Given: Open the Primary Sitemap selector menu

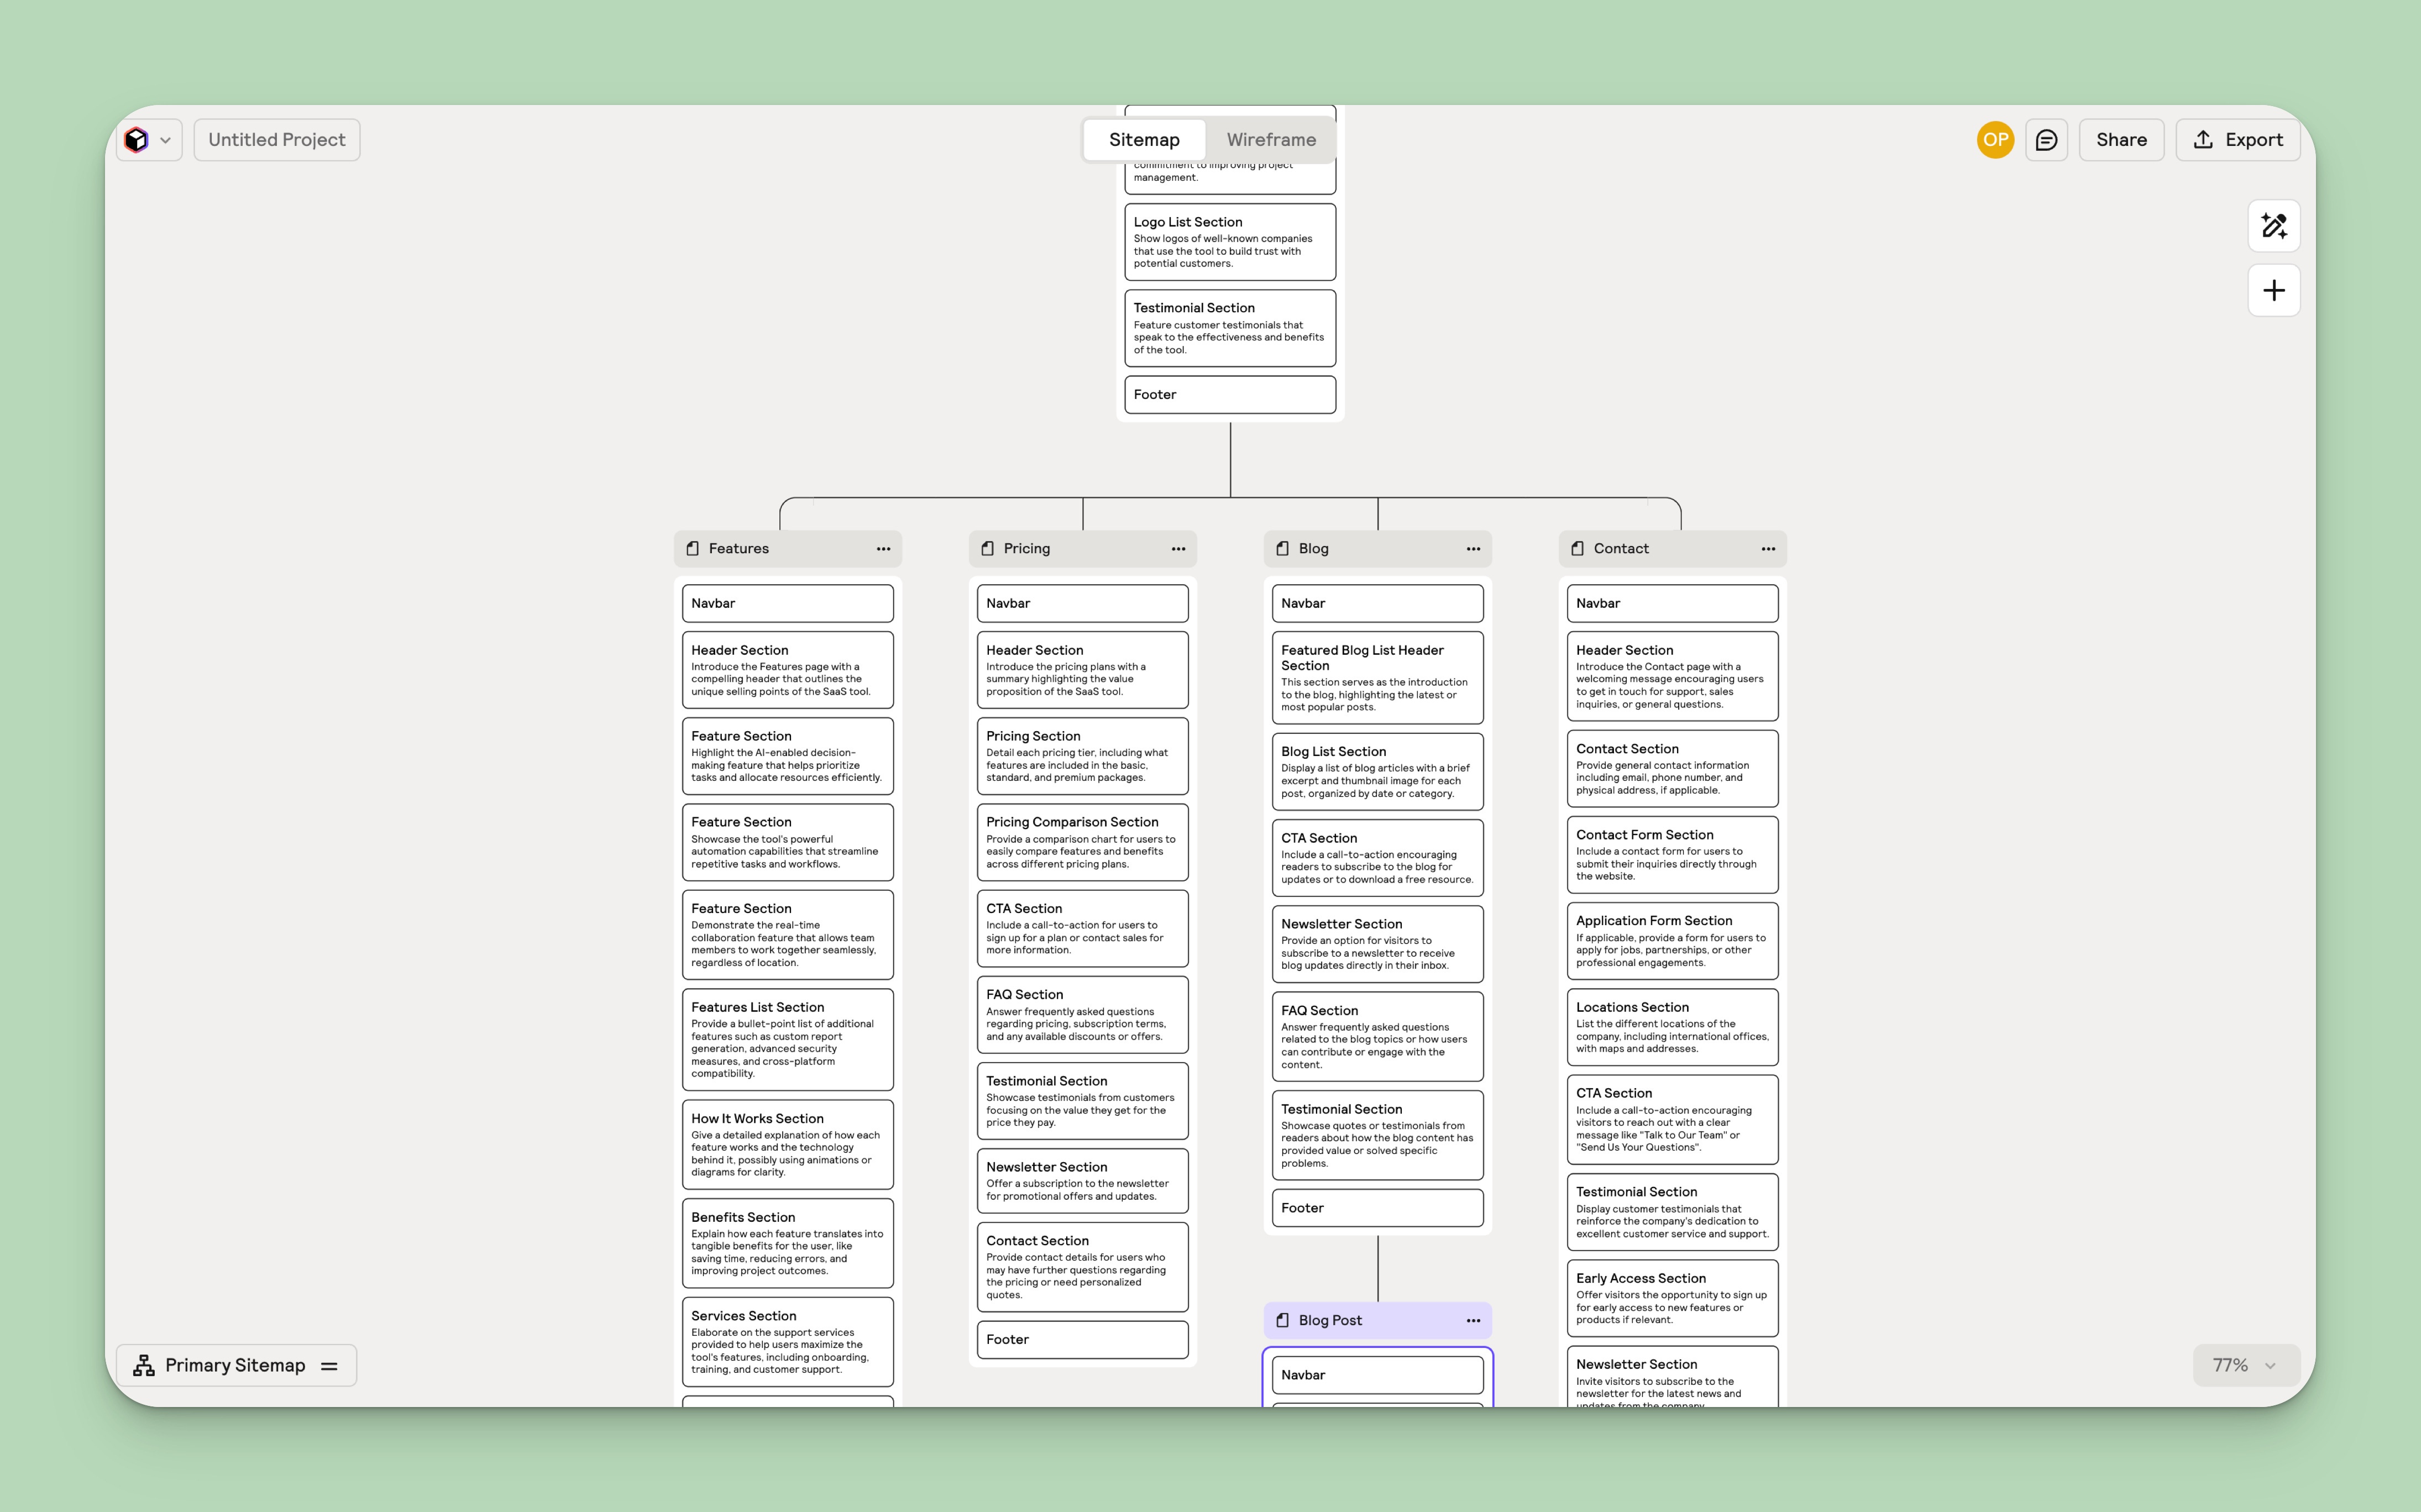Looking at the screenshot, I should (236, 1365).
